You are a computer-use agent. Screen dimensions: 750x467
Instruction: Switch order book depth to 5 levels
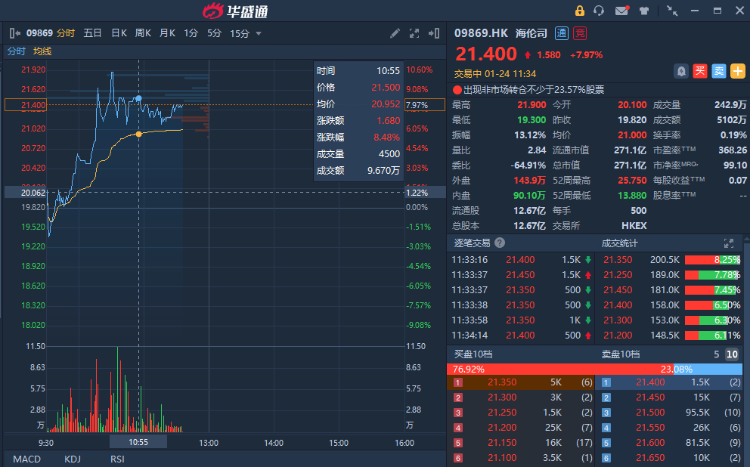click(716, 354)
